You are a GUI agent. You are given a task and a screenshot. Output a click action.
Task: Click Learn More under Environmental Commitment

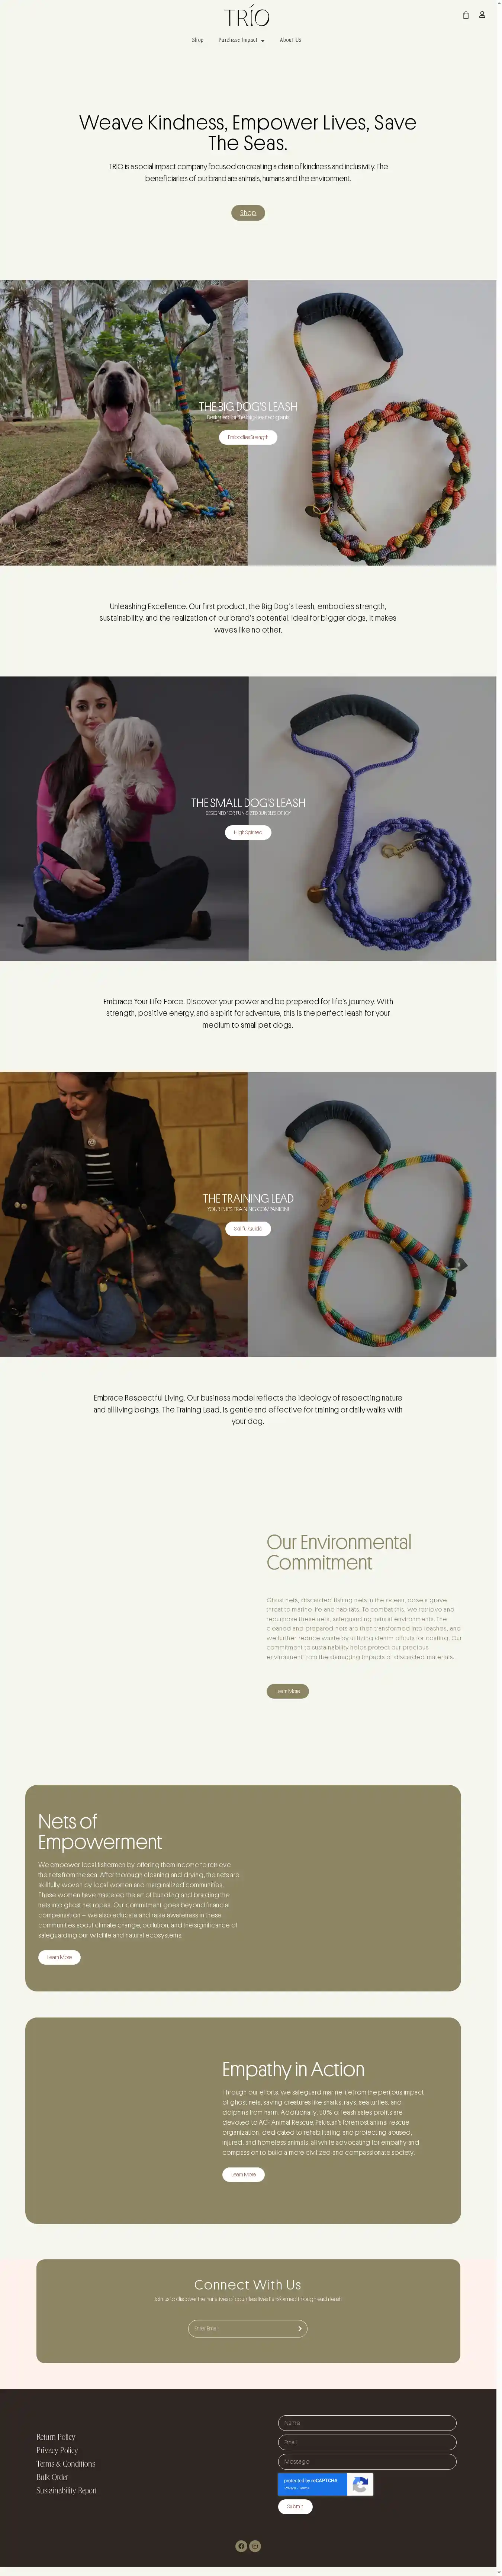288,1691
